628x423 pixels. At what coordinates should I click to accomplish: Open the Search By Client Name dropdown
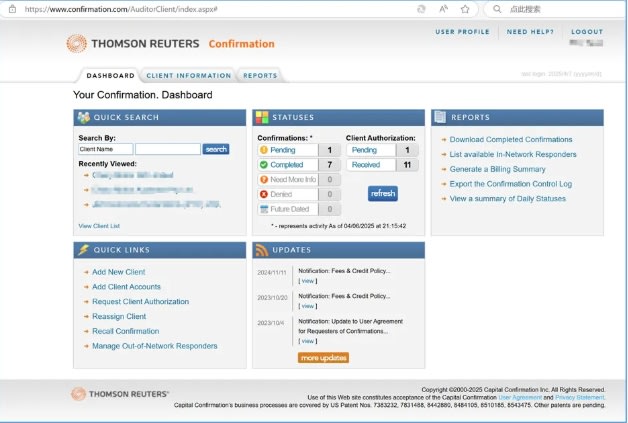[106, 149]
